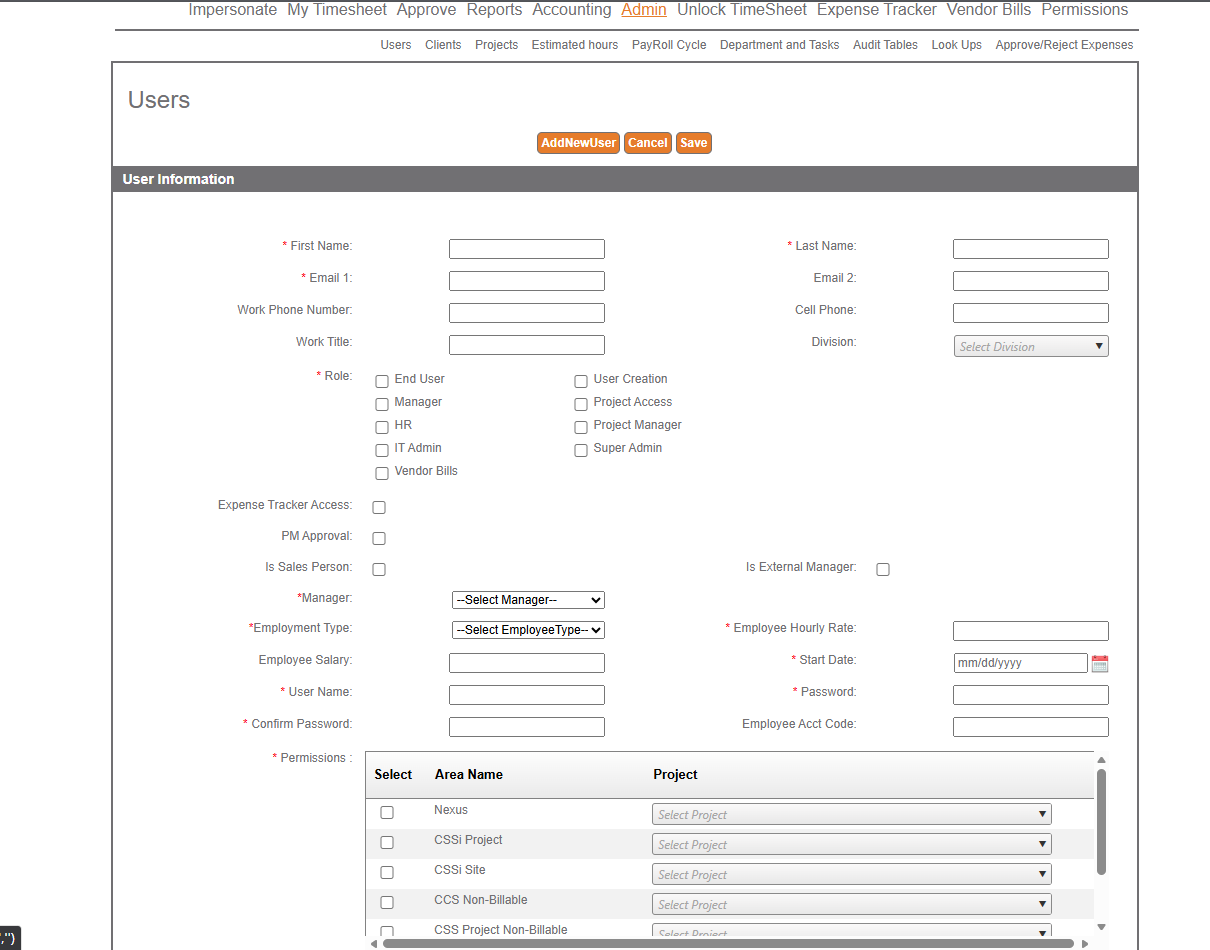Viewport: 1210px width, 950px height.
Task: Focus the Work Title input field
Action: [527, 345]
